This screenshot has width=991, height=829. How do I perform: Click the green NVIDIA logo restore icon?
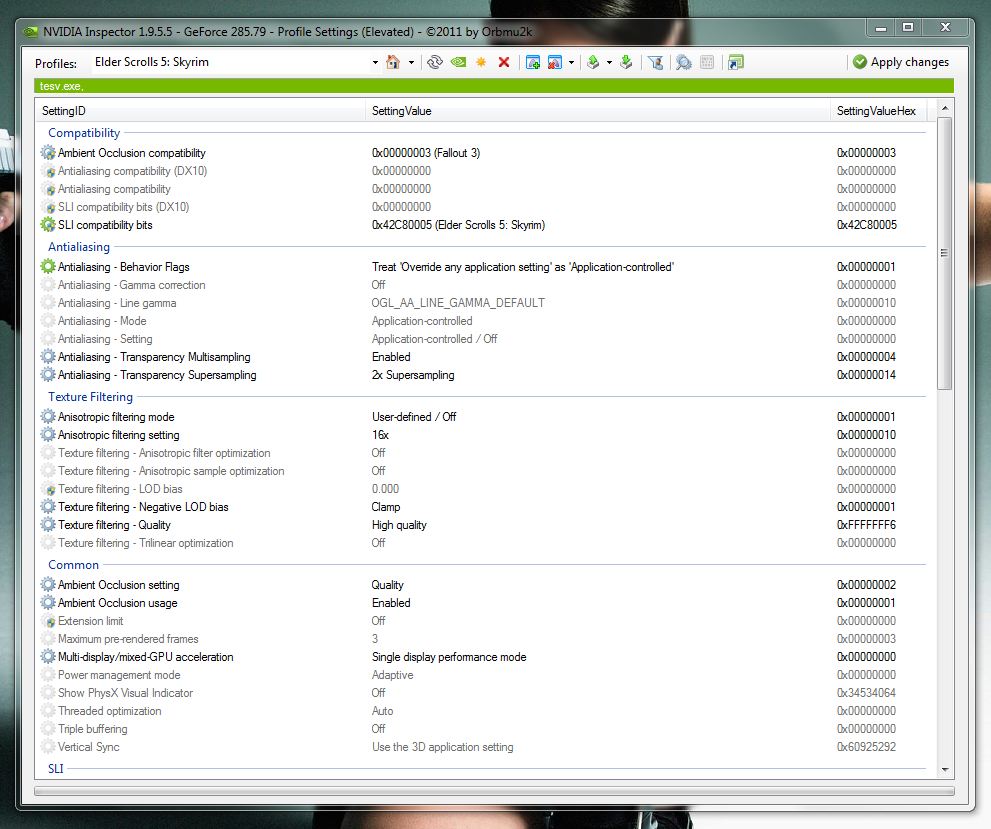(458, 62)
